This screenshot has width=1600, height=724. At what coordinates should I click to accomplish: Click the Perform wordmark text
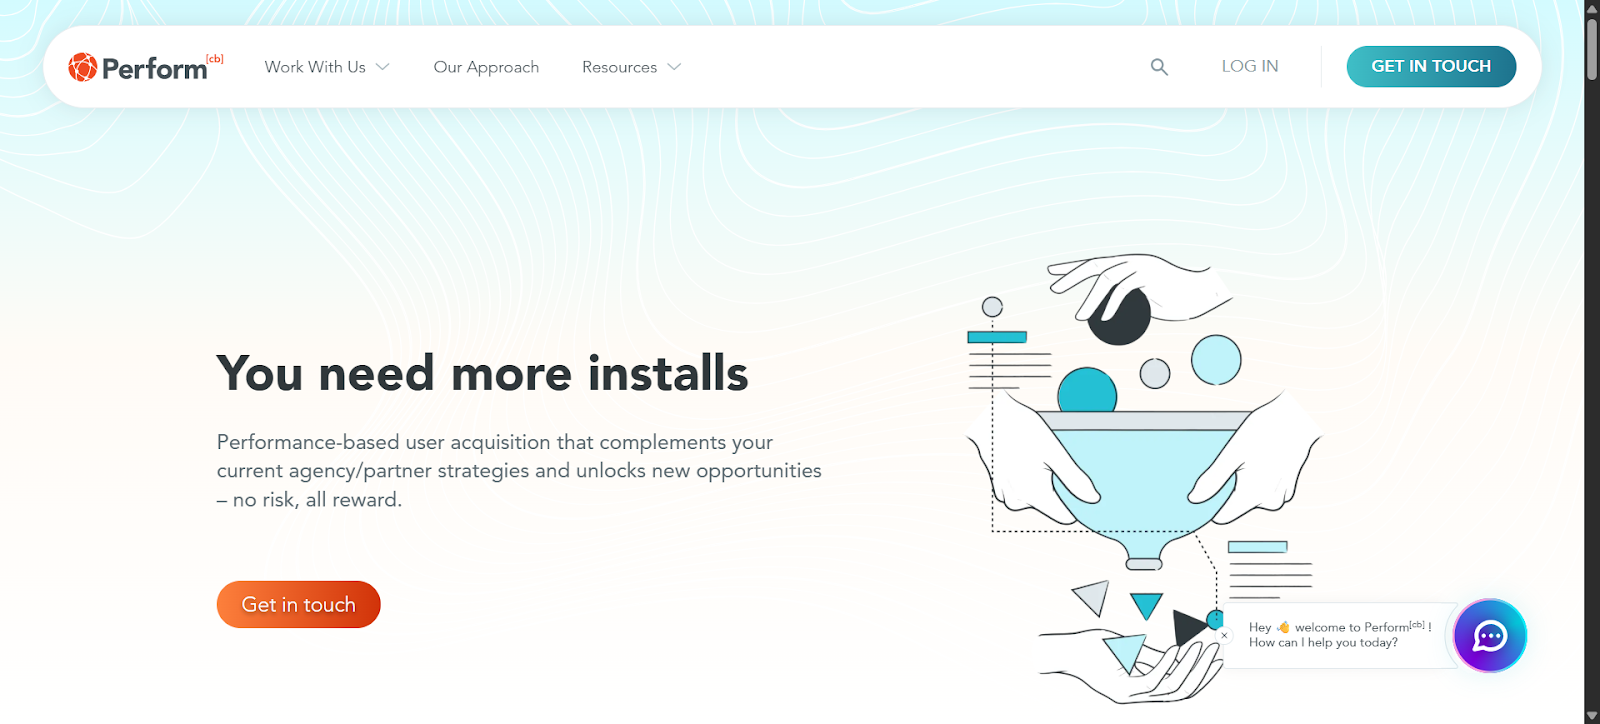pyautogui.click(x=155, y=69)
